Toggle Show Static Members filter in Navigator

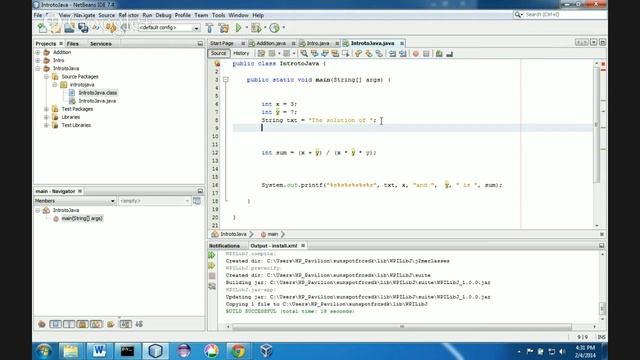[x=69, y=324]
